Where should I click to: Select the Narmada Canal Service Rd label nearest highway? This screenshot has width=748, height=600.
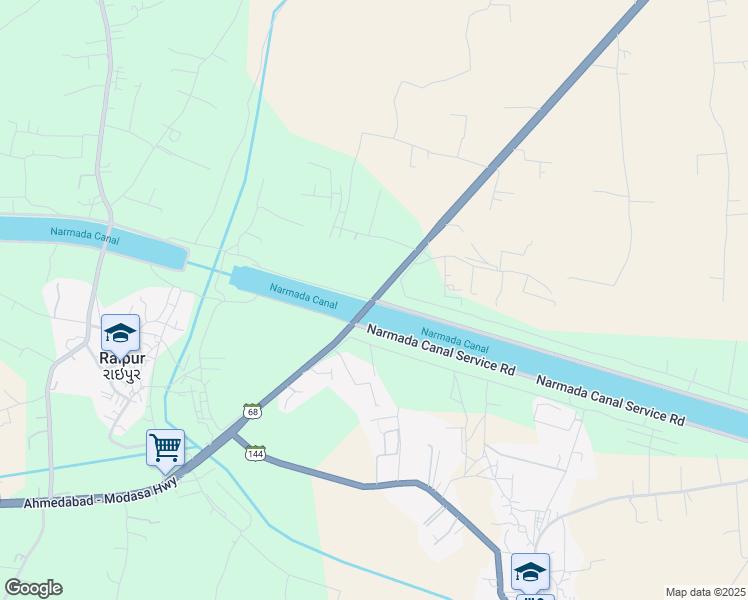(441, 349)
